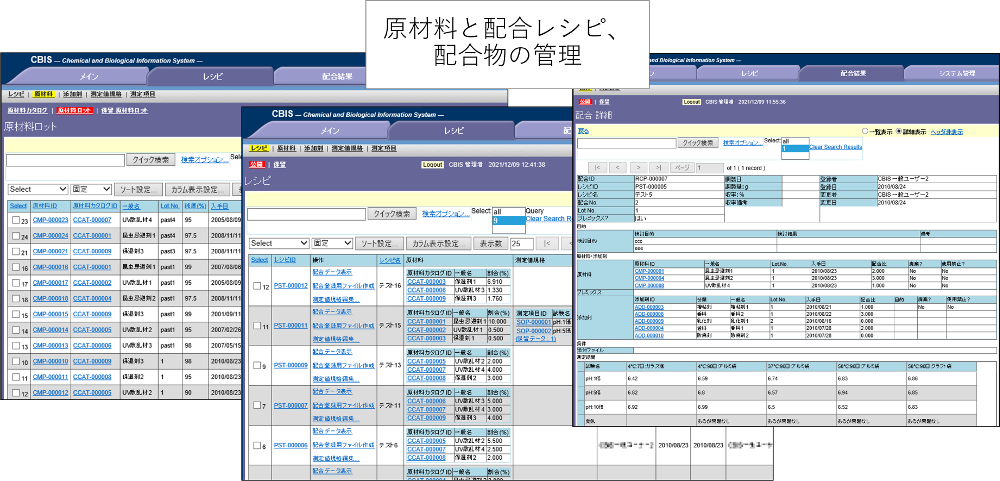The image size is (1000, 481).
Task: Open the 配合結果 tab in detail window
Action: pyautogui.click(x=853, y=73)
